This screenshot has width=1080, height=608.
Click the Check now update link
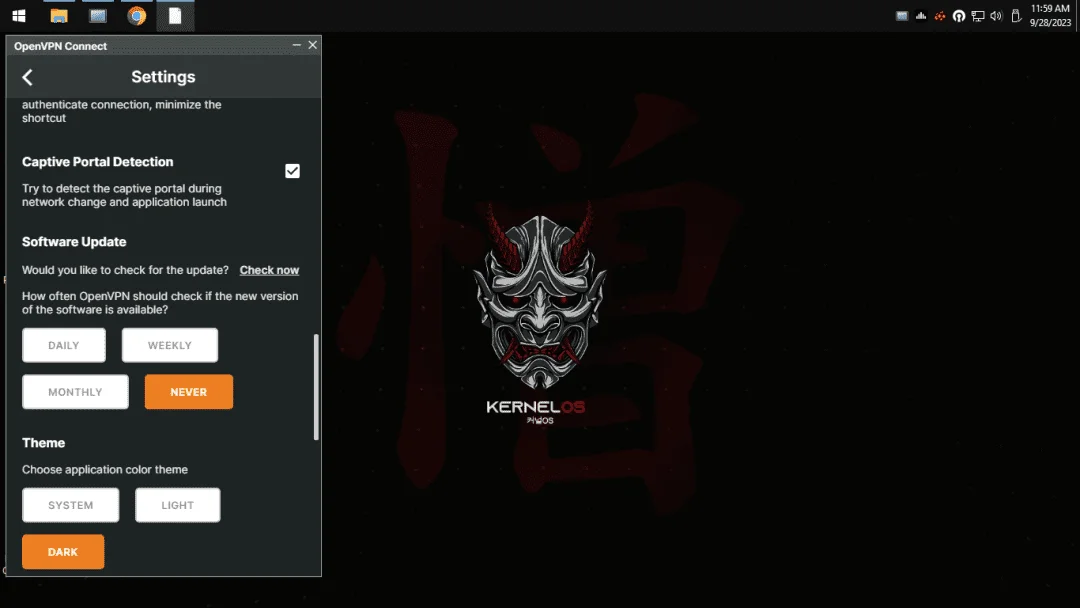tap(269, 270)
